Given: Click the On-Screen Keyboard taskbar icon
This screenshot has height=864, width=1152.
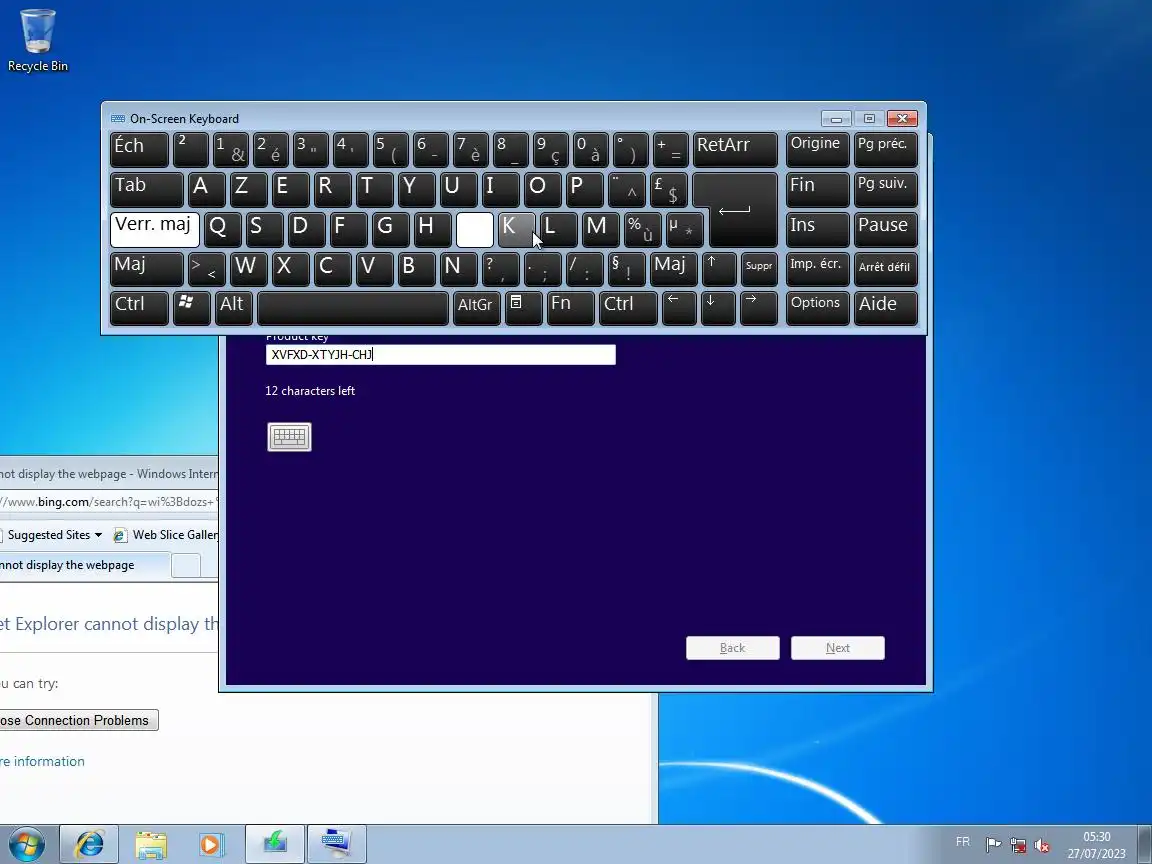Looking at the screenshot, I should [x=336, y=845].
